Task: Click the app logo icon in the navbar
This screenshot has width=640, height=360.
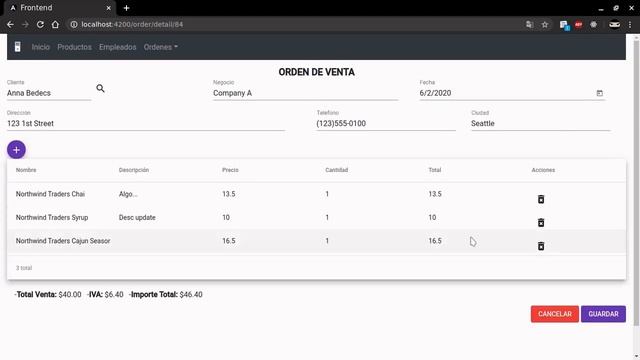Action: (18, 47)
